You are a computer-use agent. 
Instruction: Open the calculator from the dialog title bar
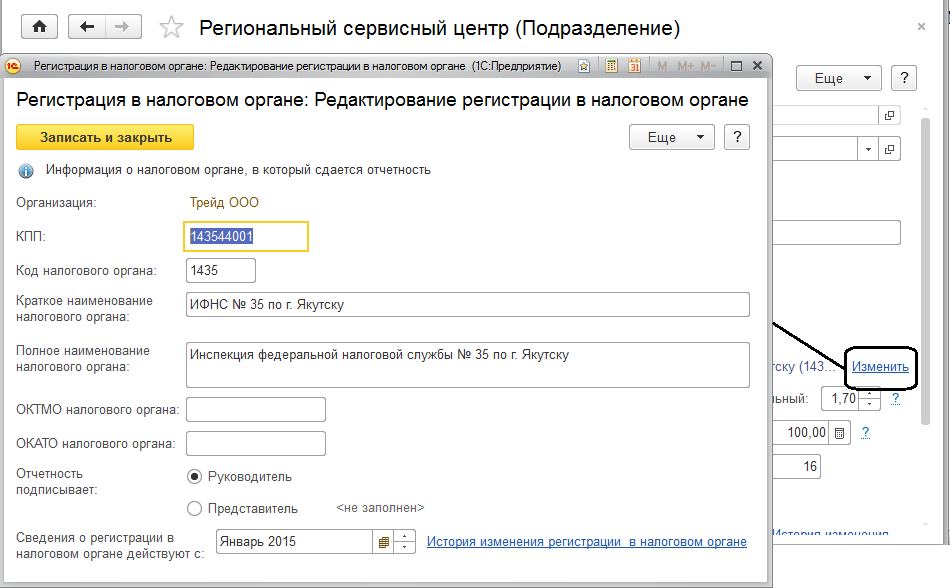pos(612,66)
